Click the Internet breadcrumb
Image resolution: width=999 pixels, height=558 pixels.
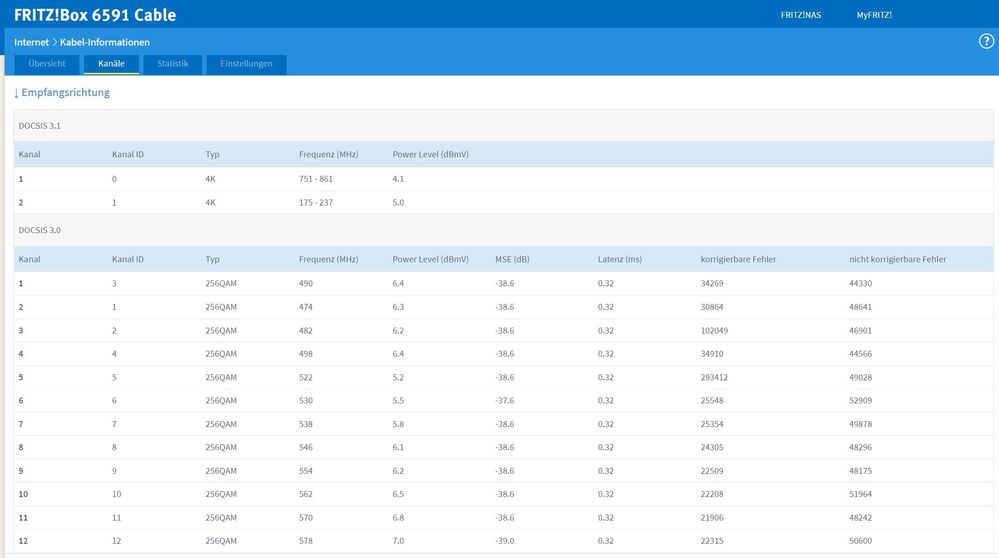pyautogui.click(x=31, y=42)
